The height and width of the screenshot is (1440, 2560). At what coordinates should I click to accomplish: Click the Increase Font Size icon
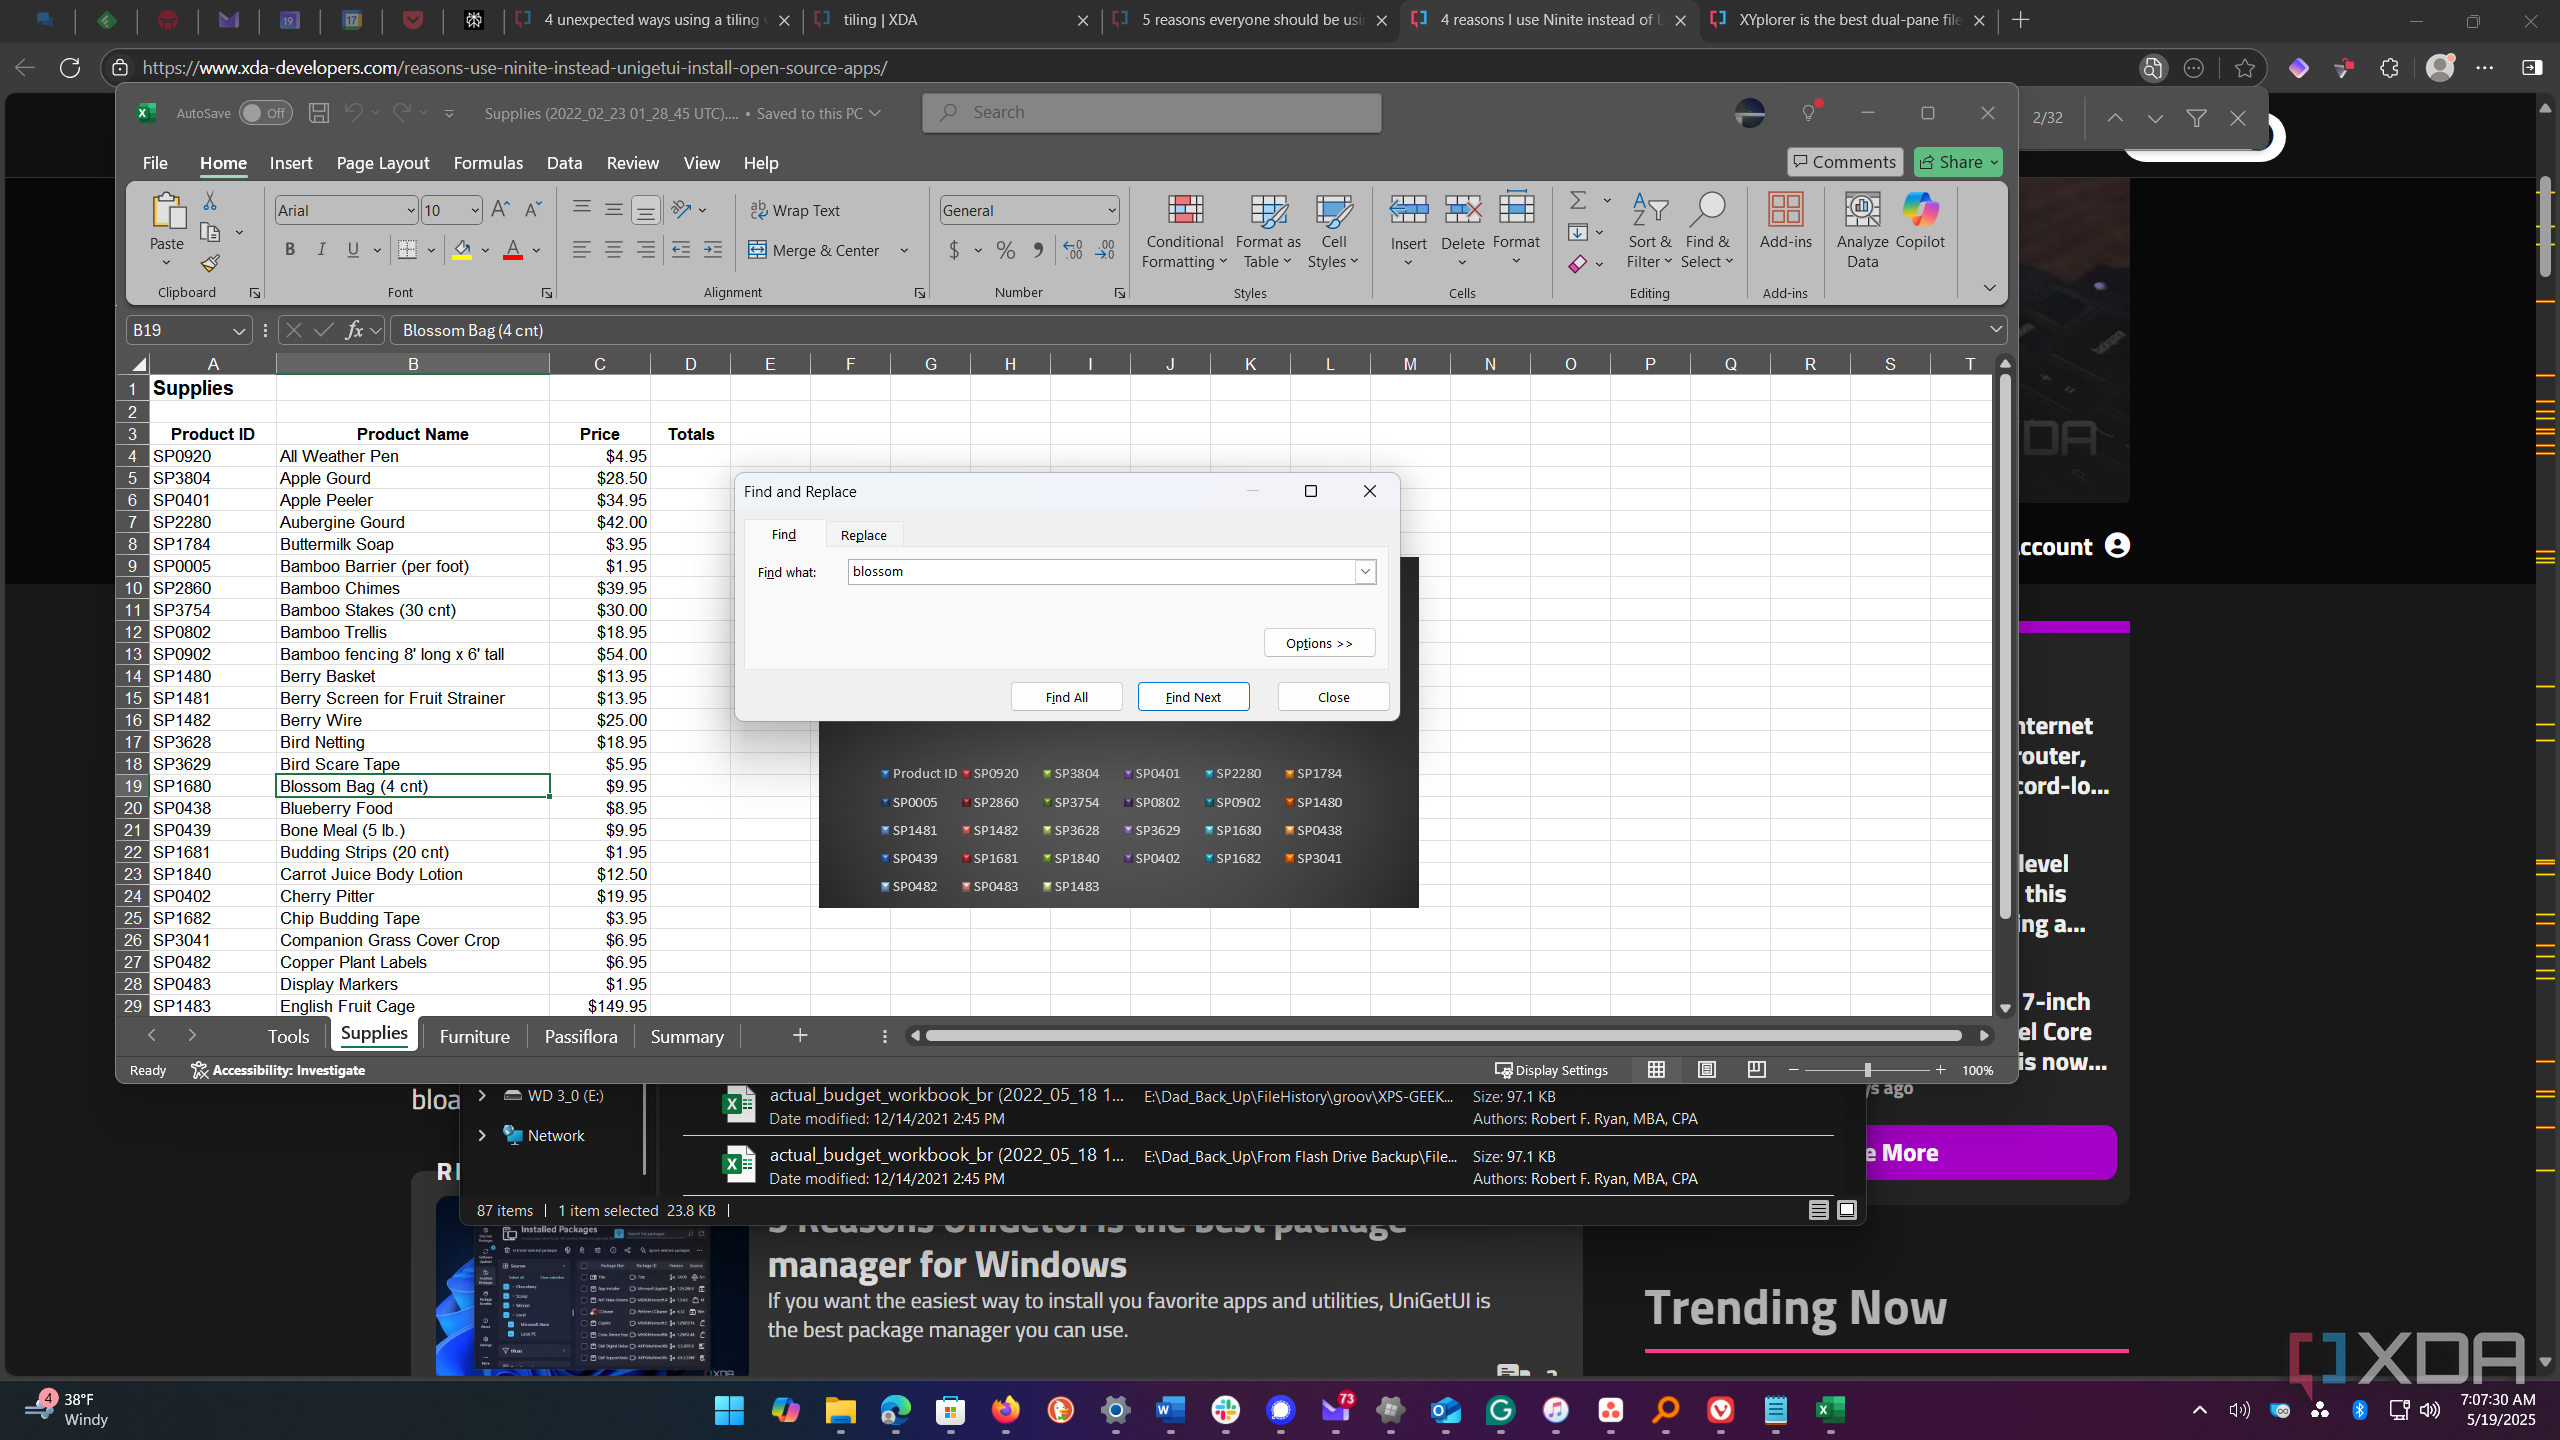pos(500,210)
